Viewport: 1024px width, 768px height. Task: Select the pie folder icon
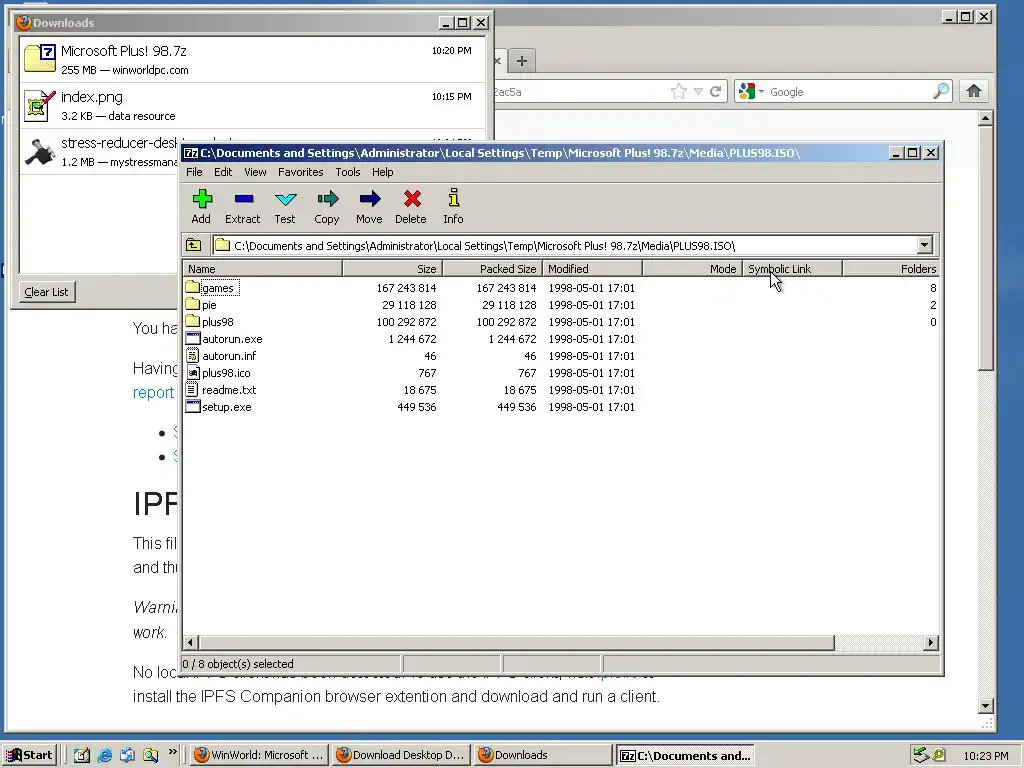192,304
